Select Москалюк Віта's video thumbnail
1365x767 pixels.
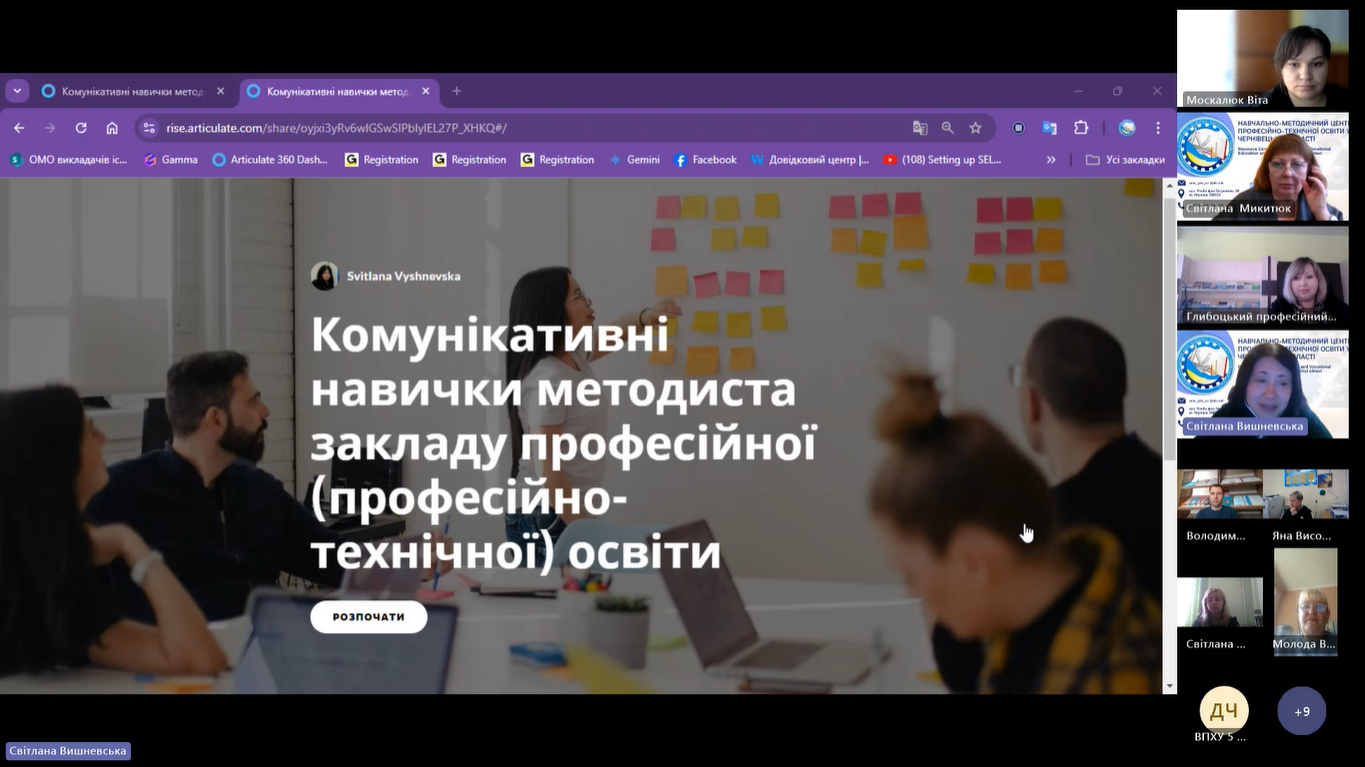(1262, 58)
